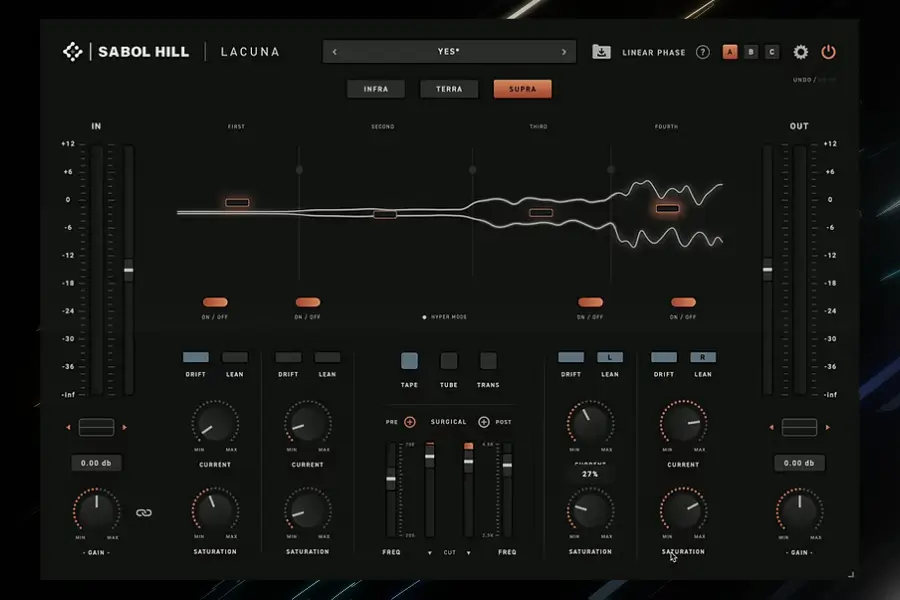Toggle the fourth band ON / OFF switch
The width and height of the screenshot is (900, 600).
click(683, 302)
